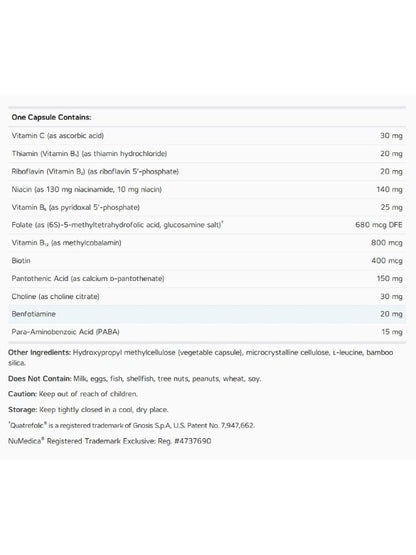Click the Niacin 140 mg row

click(207, 189)
